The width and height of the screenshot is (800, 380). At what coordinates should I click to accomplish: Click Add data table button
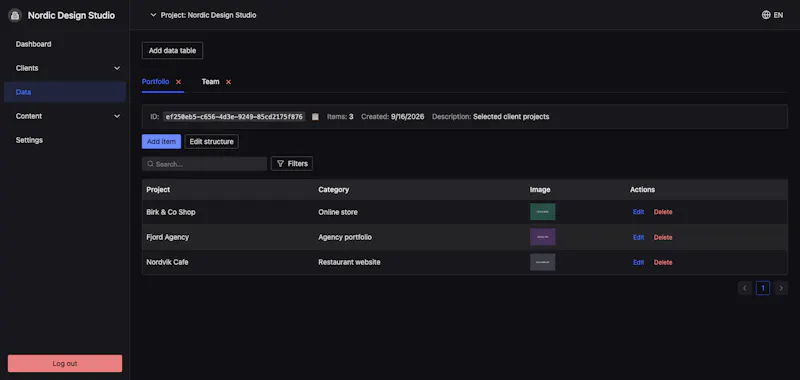(172, 50)
